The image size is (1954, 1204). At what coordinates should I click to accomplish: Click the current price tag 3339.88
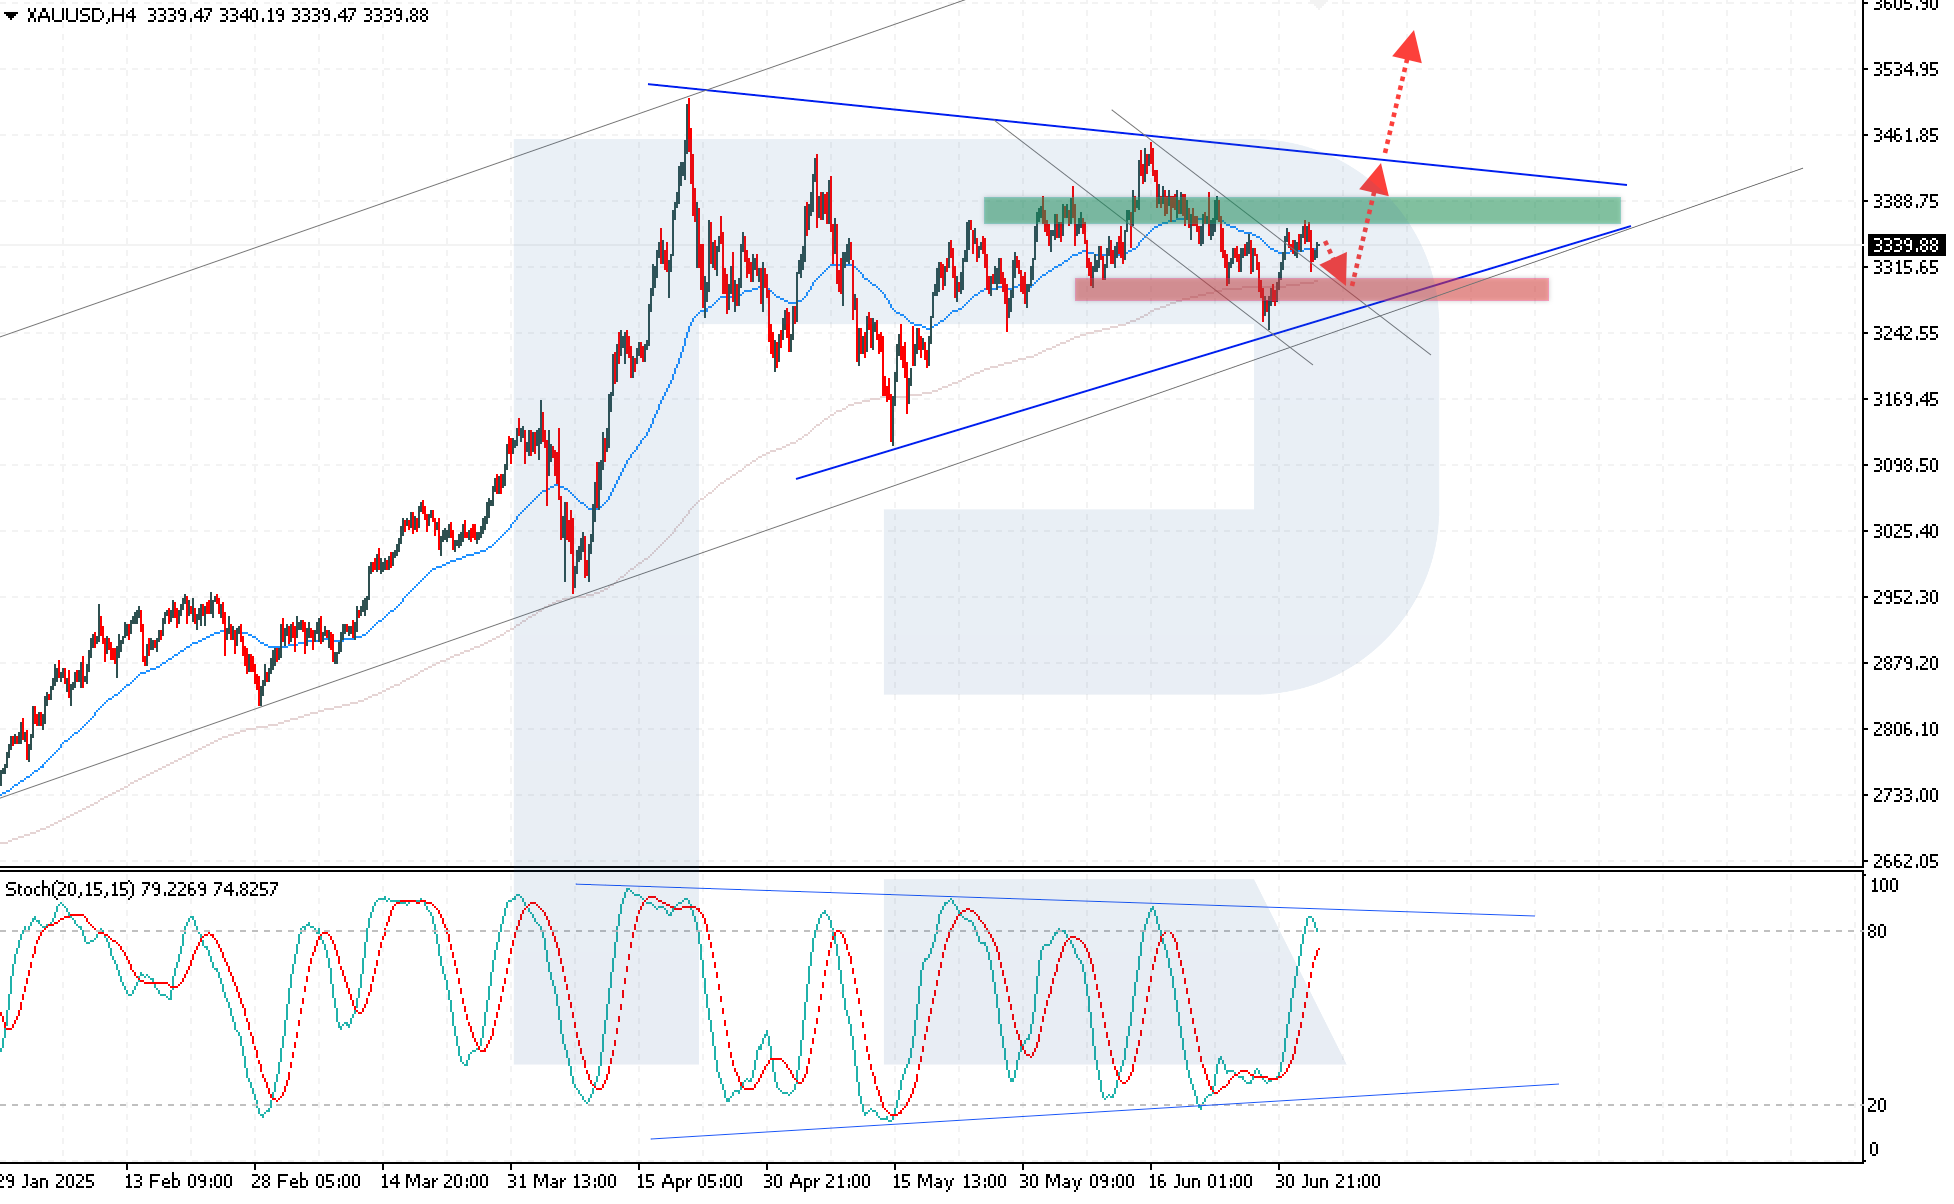click(1905, 245)
